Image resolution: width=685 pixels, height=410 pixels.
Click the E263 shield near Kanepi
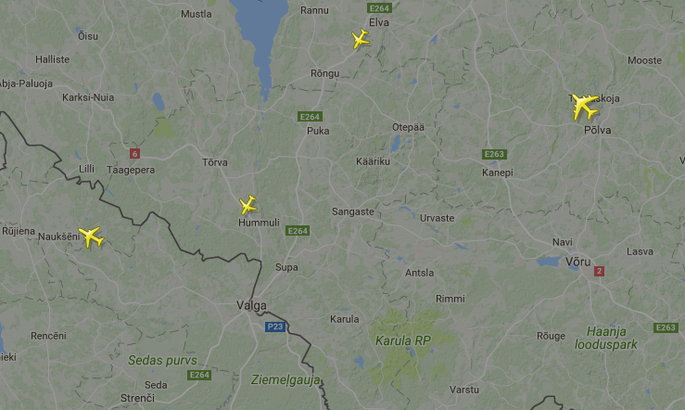[x=495, y=154]
